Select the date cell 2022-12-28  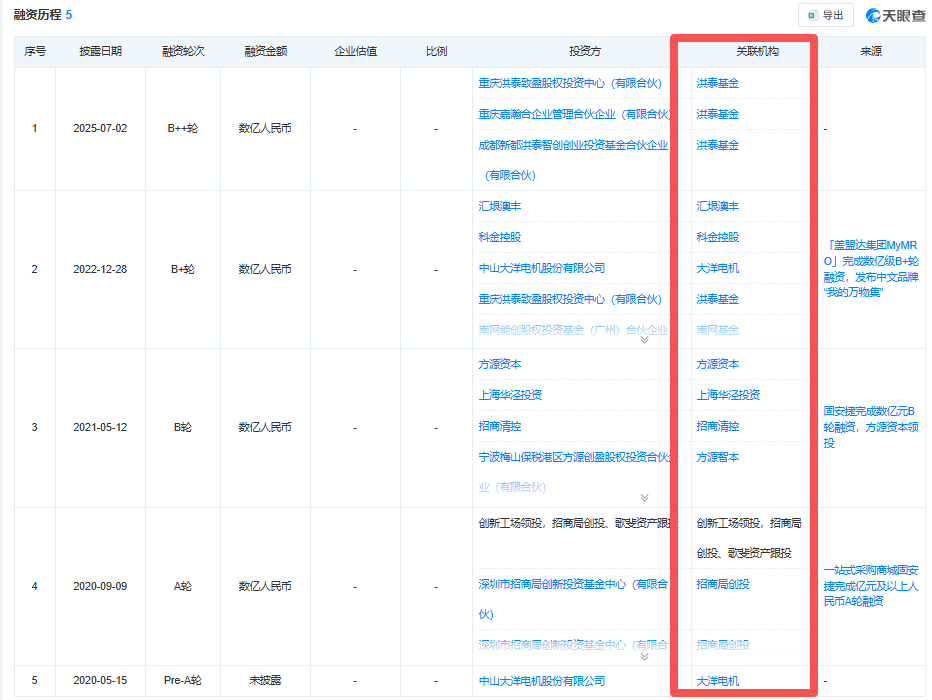click(100, 269)
